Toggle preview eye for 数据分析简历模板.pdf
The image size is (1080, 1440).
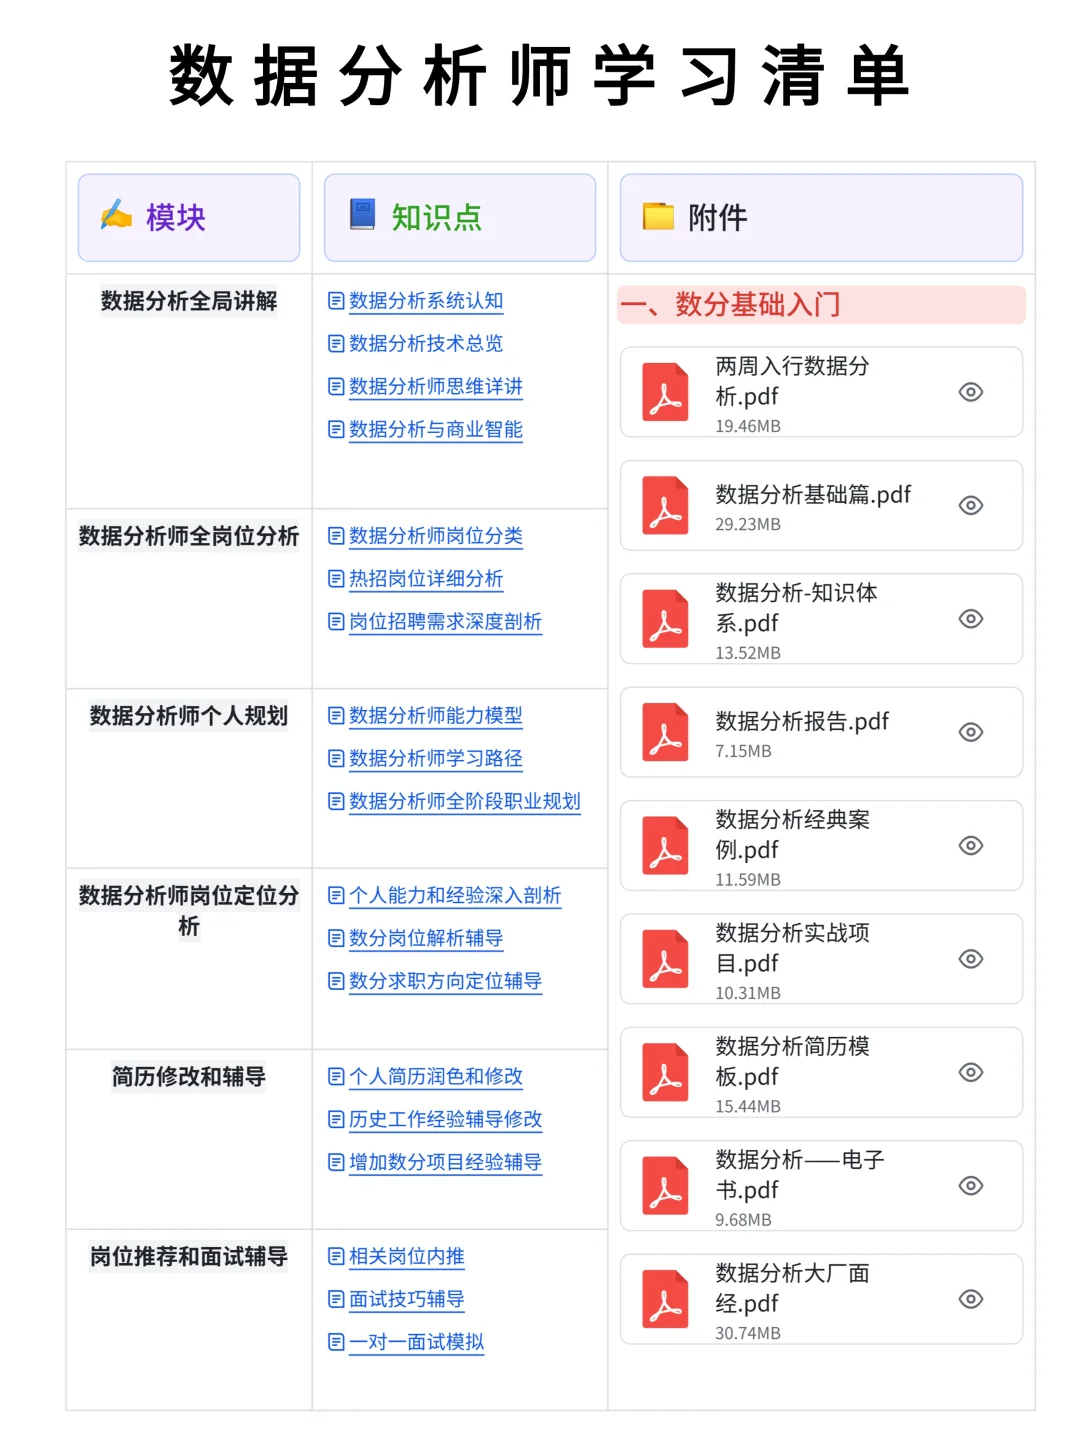[971, 1073]
